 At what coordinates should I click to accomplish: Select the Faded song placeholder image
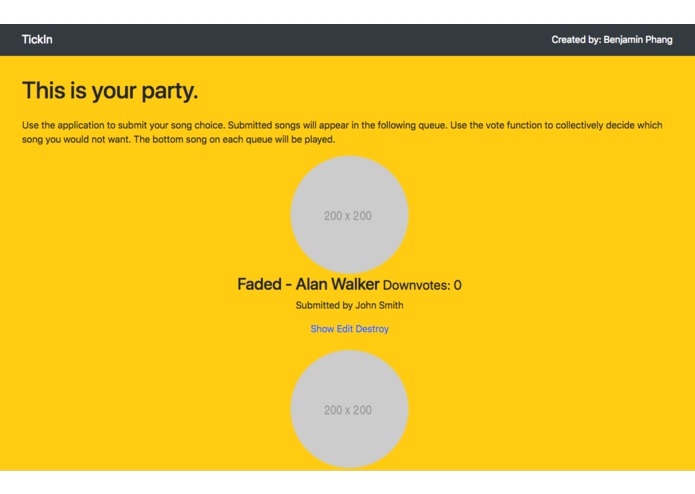coord(349,214)
